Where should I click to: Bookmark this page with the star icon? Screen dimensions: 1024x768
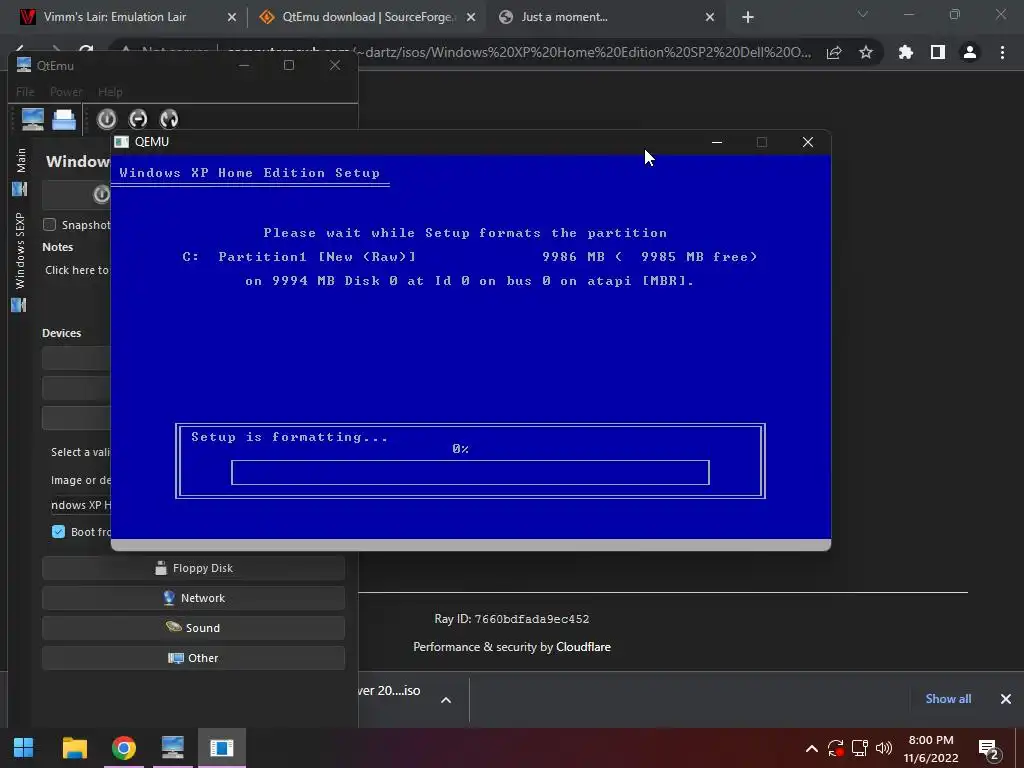(866, 53)
